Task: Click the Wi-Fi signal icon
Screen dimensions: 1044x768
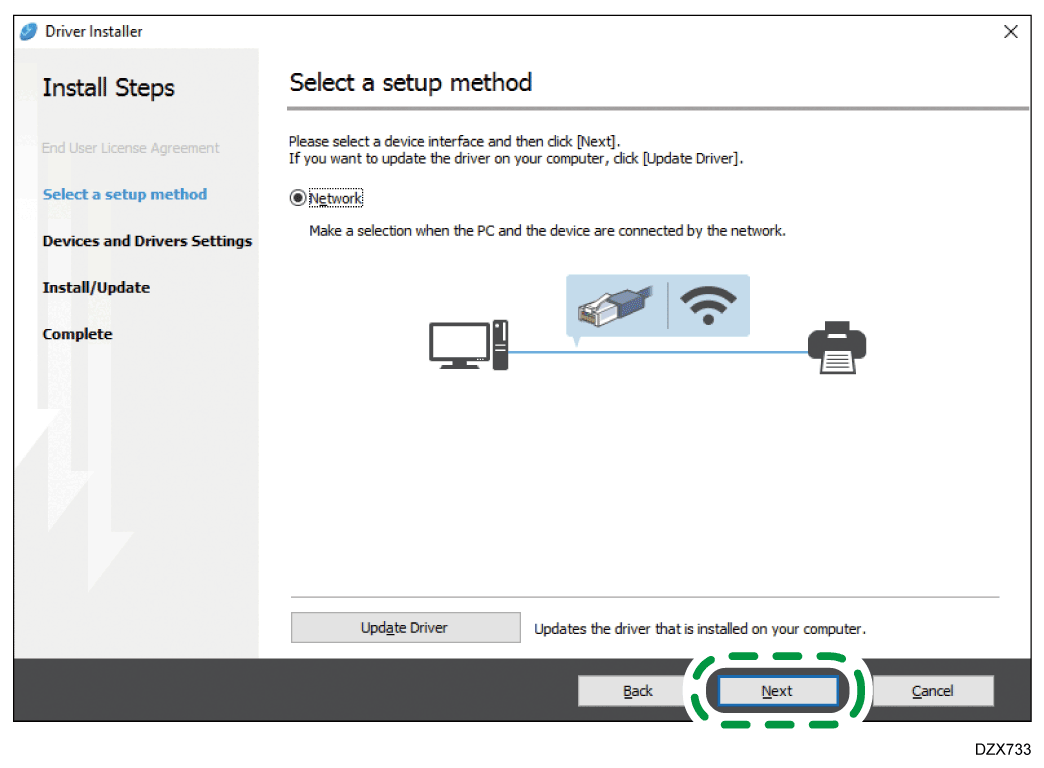Action: 708,304
